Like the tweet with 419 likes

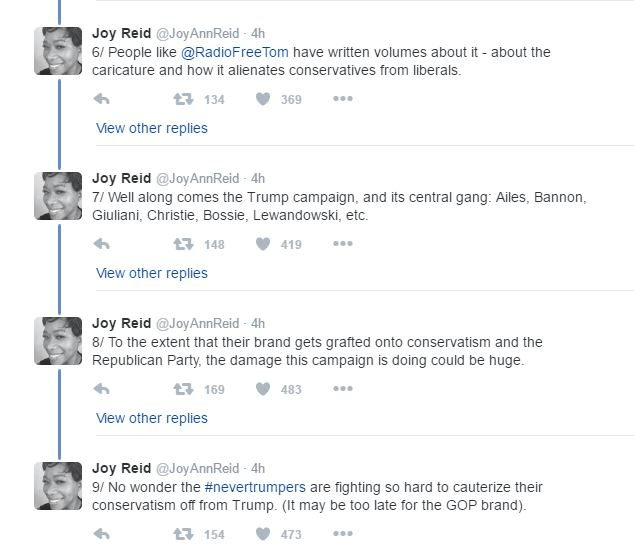tap(264, 244)
